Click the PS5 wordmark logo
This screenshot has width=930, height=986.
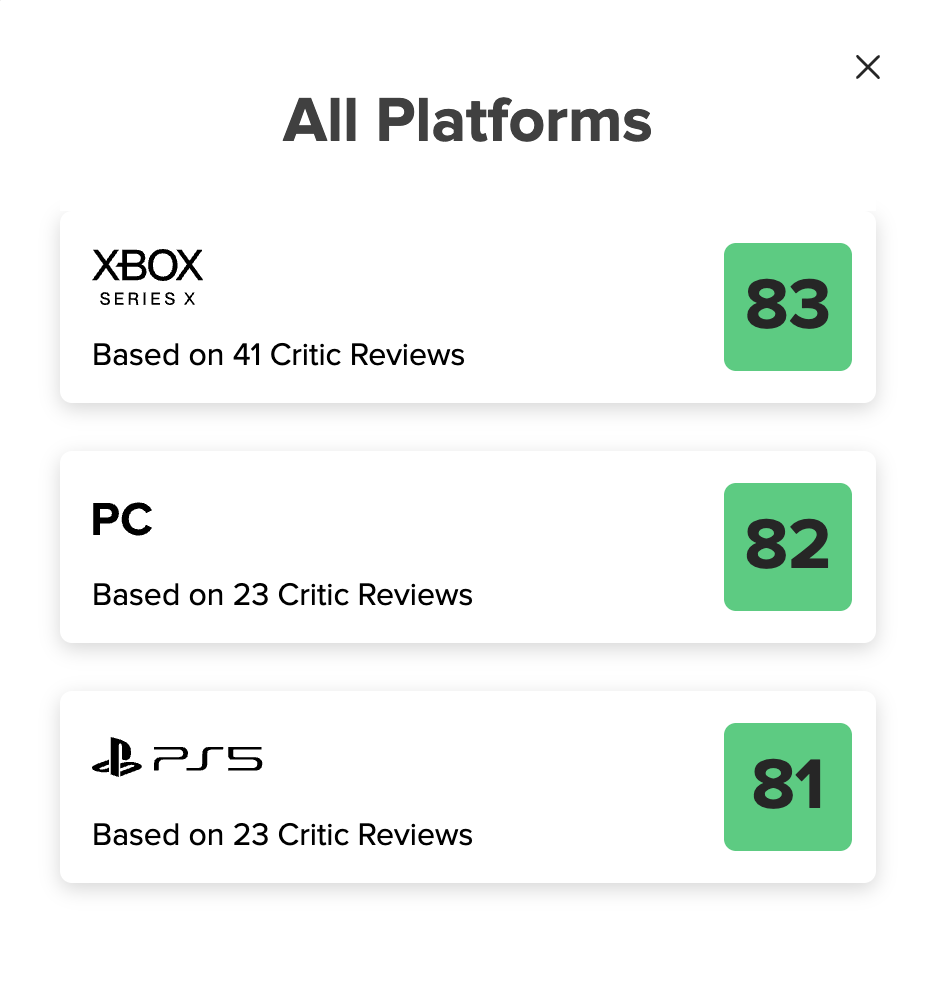[208, 759]
